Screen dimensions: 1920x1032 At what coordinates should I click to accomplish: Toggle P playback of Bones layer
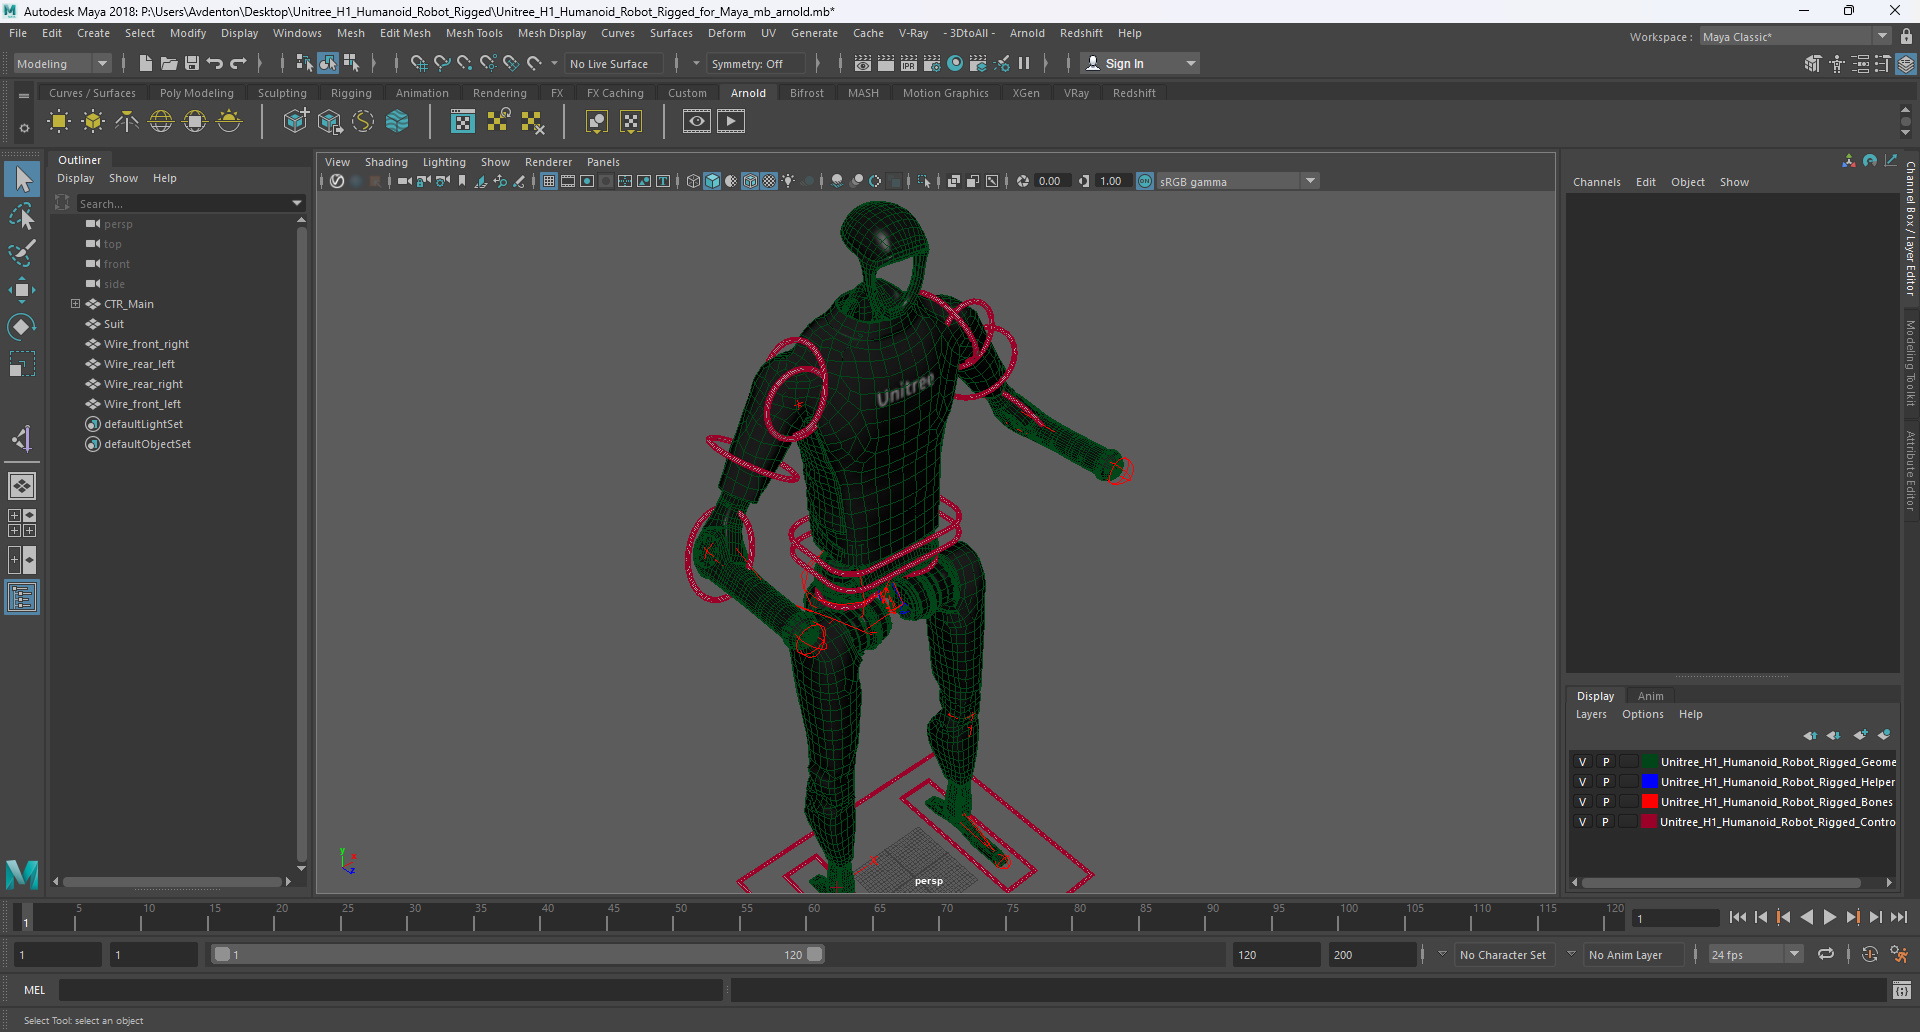click(1606, 802)
